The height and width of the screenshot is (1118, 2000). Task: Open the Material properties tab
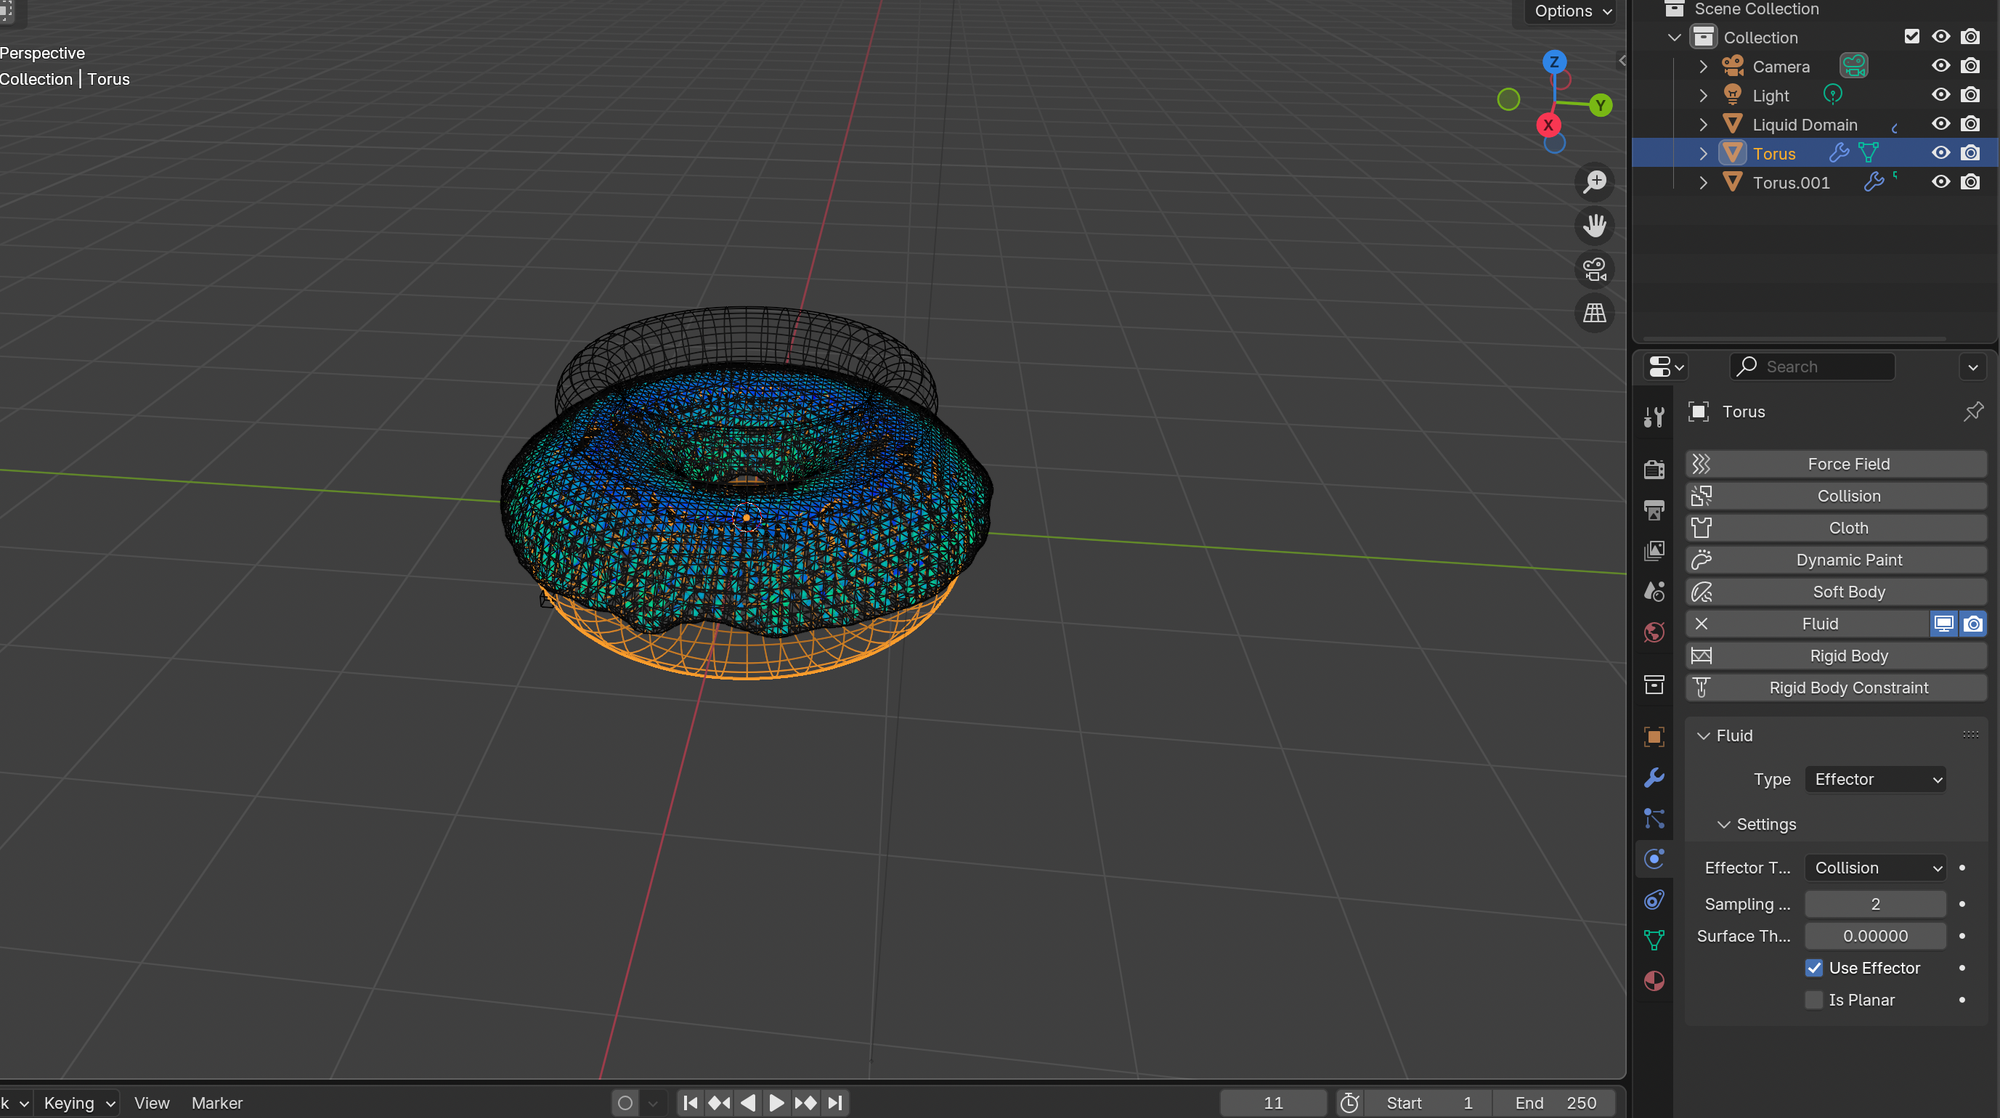pos(1654,981)
